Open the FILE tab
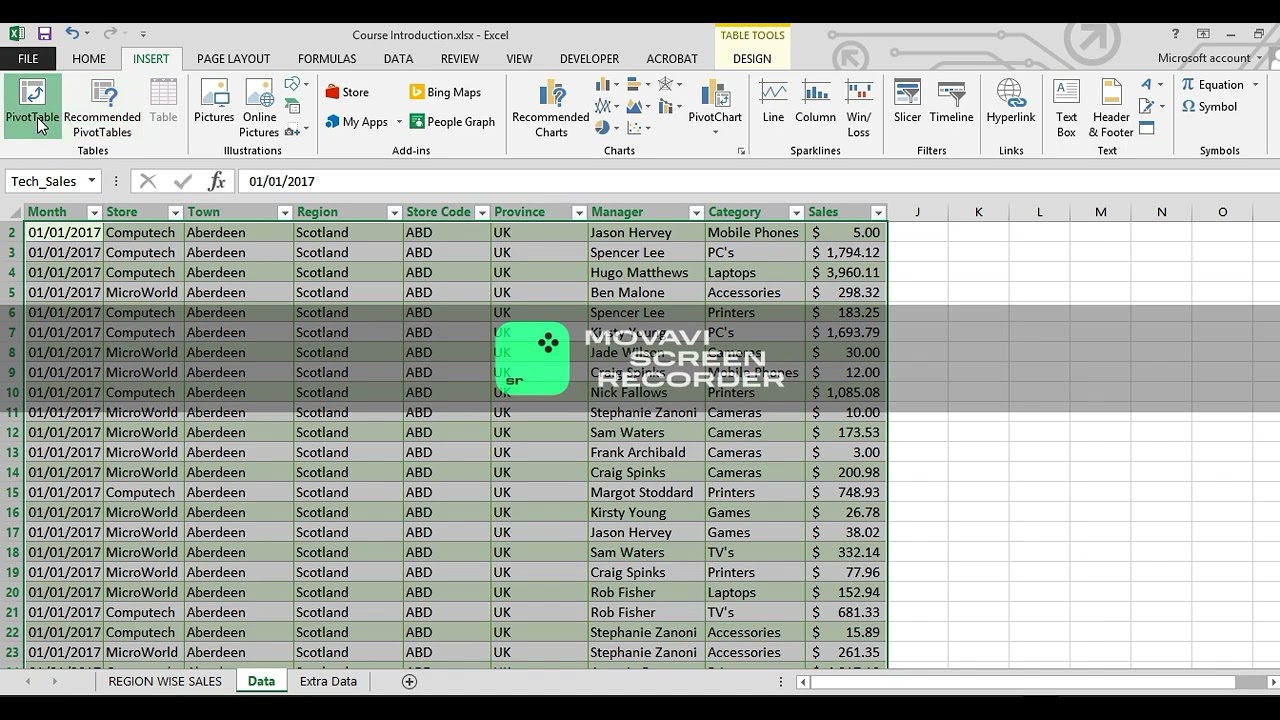The height and width of the screenshot is (720, 1280). [28, 59]
